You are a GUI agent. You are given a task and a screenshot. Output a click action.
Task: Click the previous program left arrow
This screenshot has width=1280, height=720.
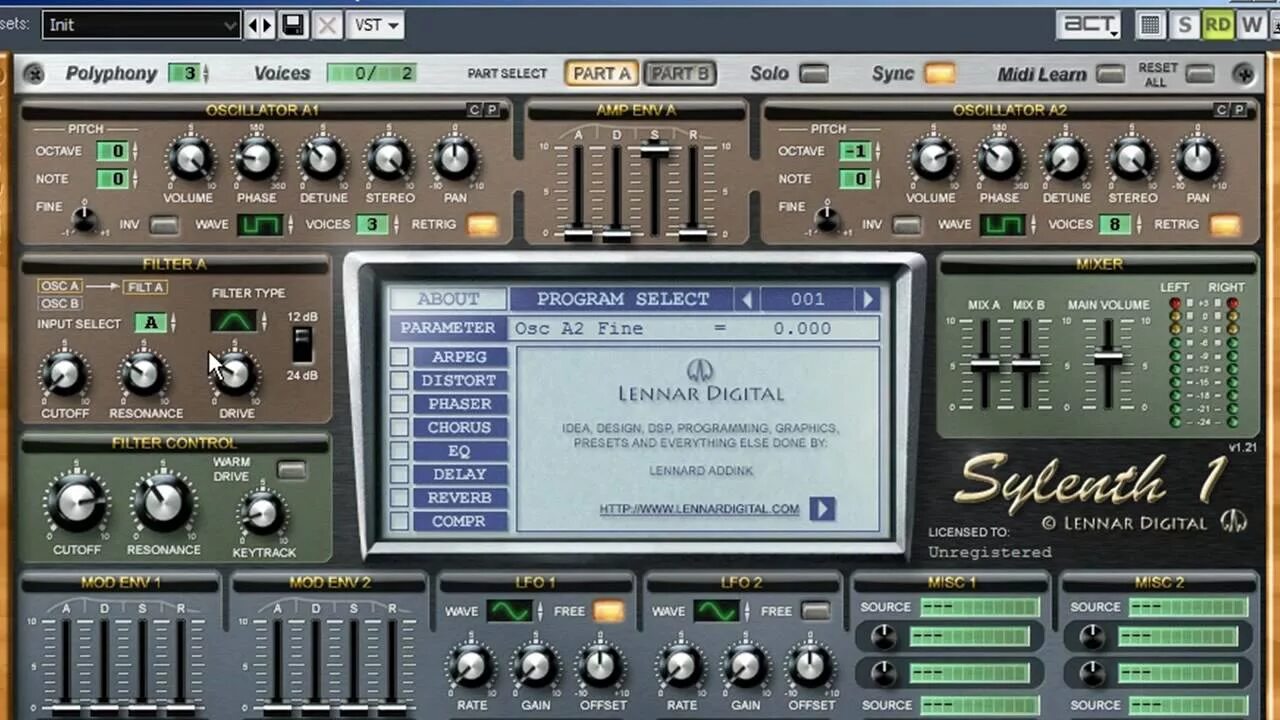[x=747, y=299]
